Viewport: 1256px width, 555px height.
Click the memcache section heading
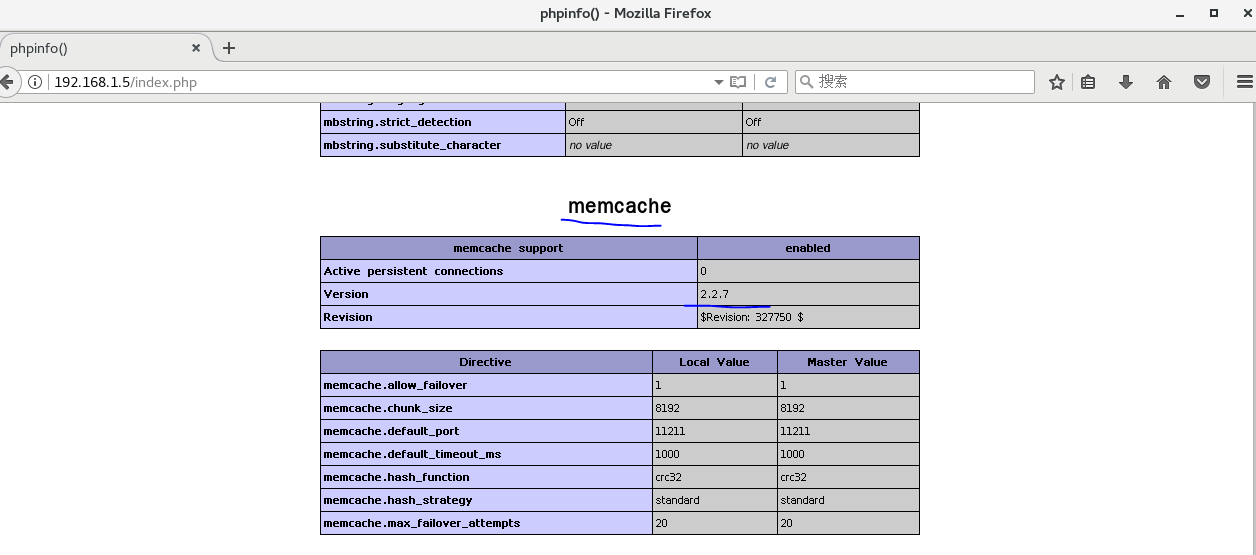[619, 206]
